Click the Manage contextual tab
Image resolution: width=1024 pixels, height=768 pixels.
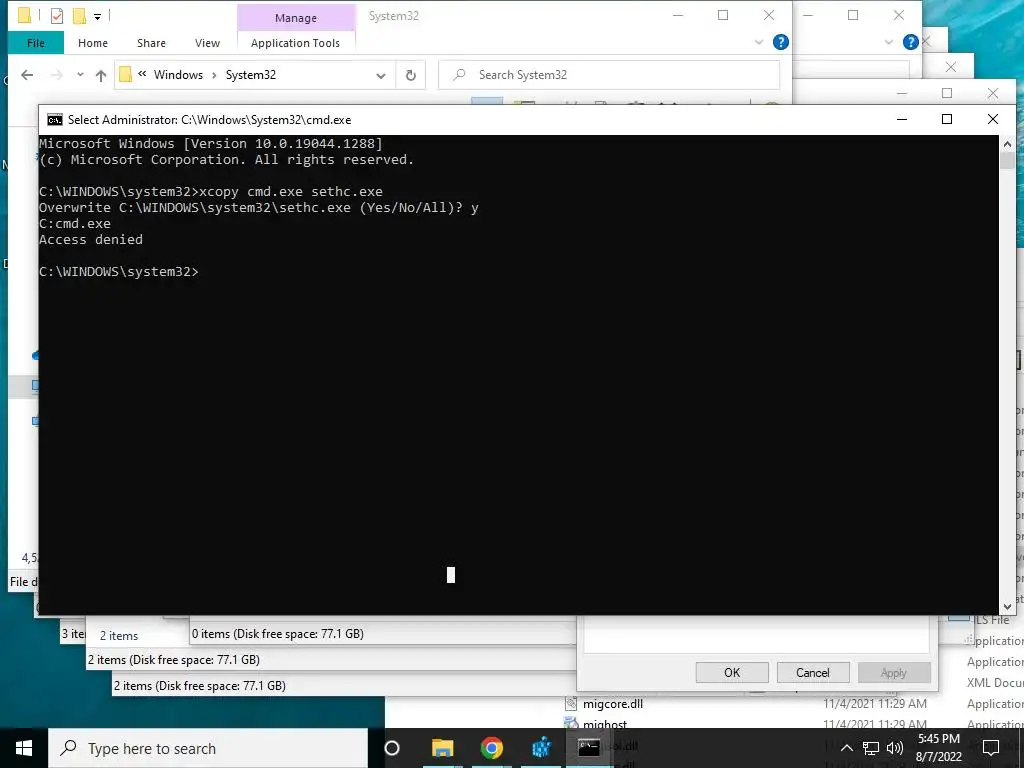pos(296,18)
